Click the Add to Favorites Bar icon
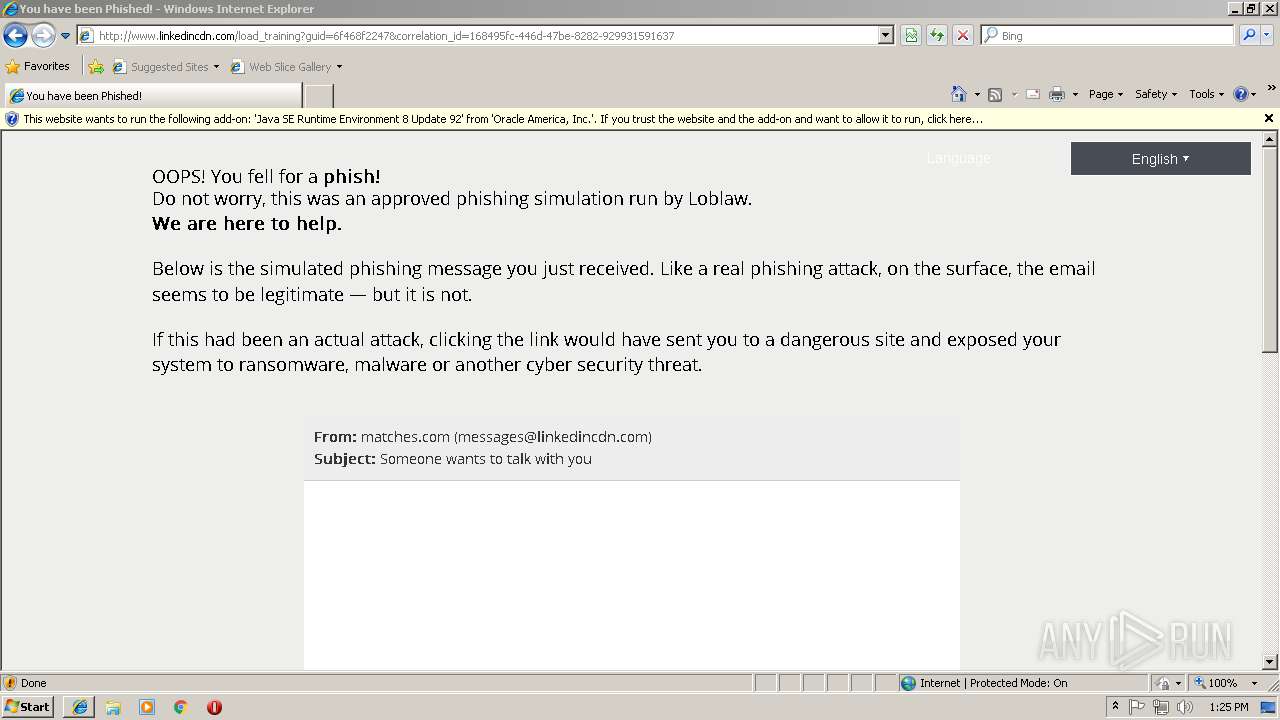This screenshot has height=720, width=1280. [x=96, y=67]
